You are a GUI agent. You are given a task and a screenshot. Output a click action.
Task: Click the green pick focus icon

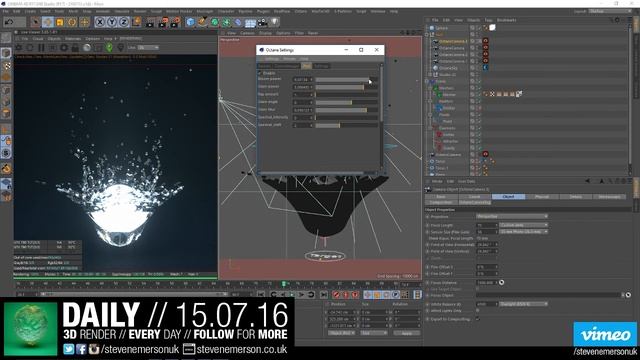pos(109,48)
